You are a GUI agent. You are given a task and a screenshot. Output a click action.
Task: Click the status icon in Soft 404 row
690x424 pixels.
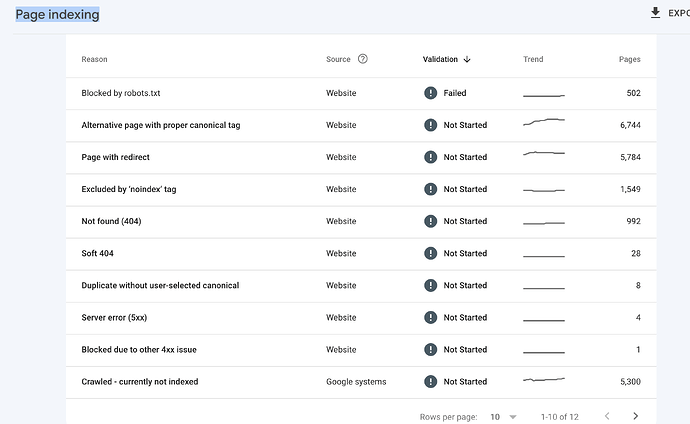(x=430, y=253)
